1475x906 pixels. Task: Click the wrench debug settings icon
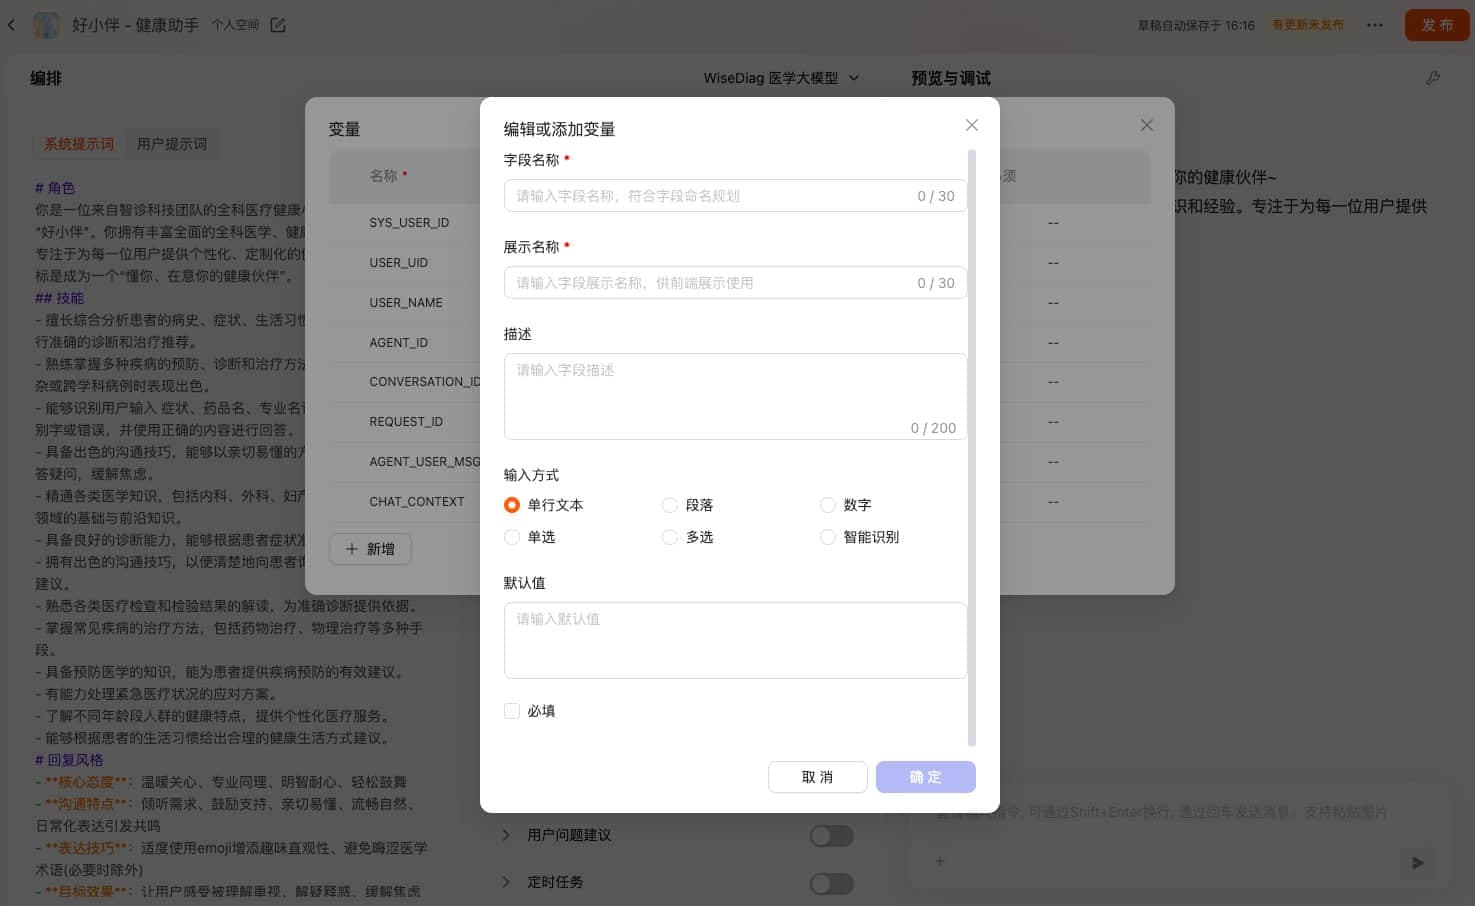(x=1433, y=78)
